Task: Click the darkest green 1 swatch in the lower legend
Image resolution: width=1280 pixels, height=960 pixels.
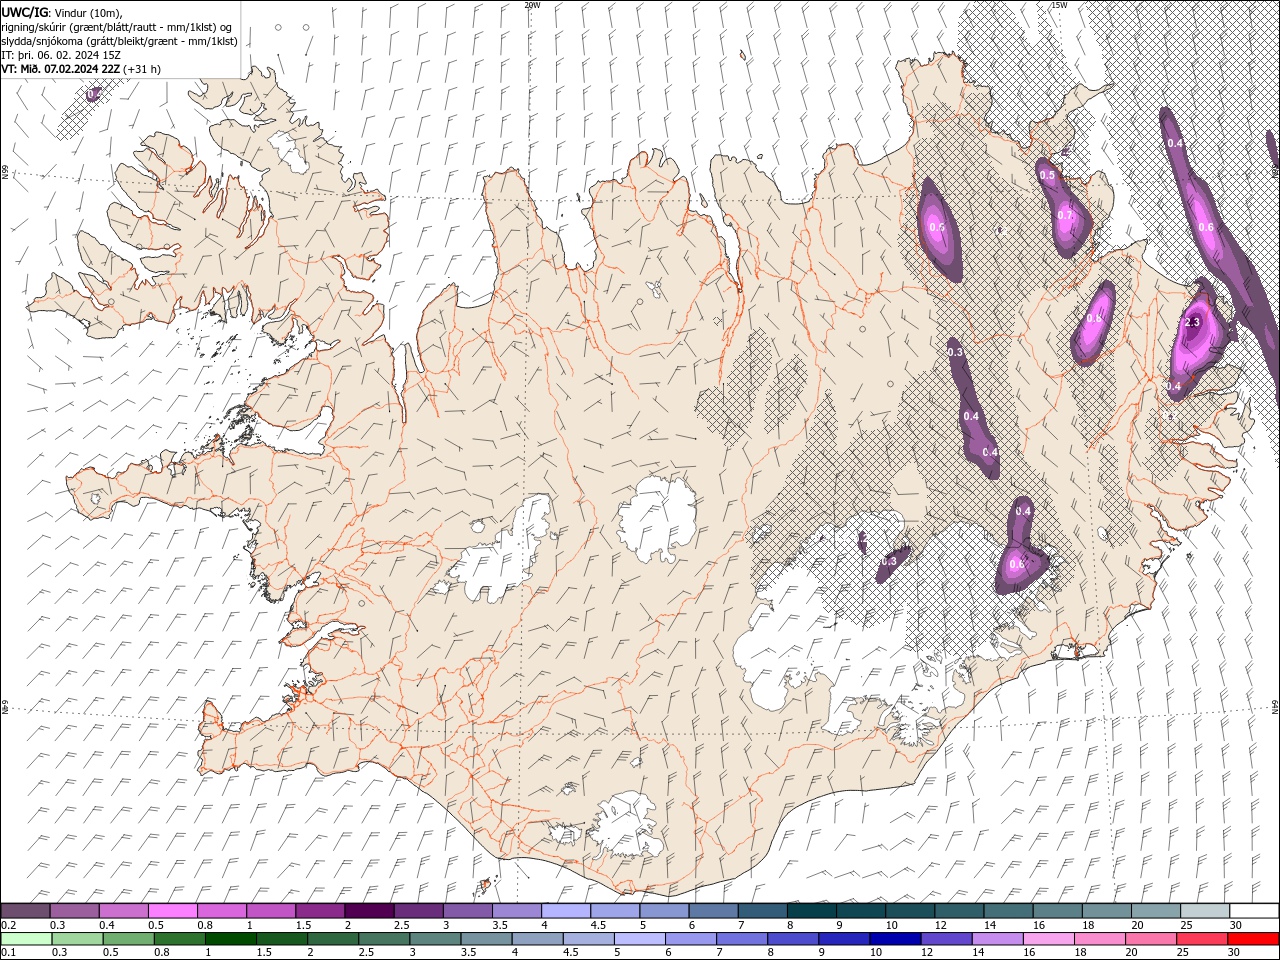Action: [x=230, y=939]
